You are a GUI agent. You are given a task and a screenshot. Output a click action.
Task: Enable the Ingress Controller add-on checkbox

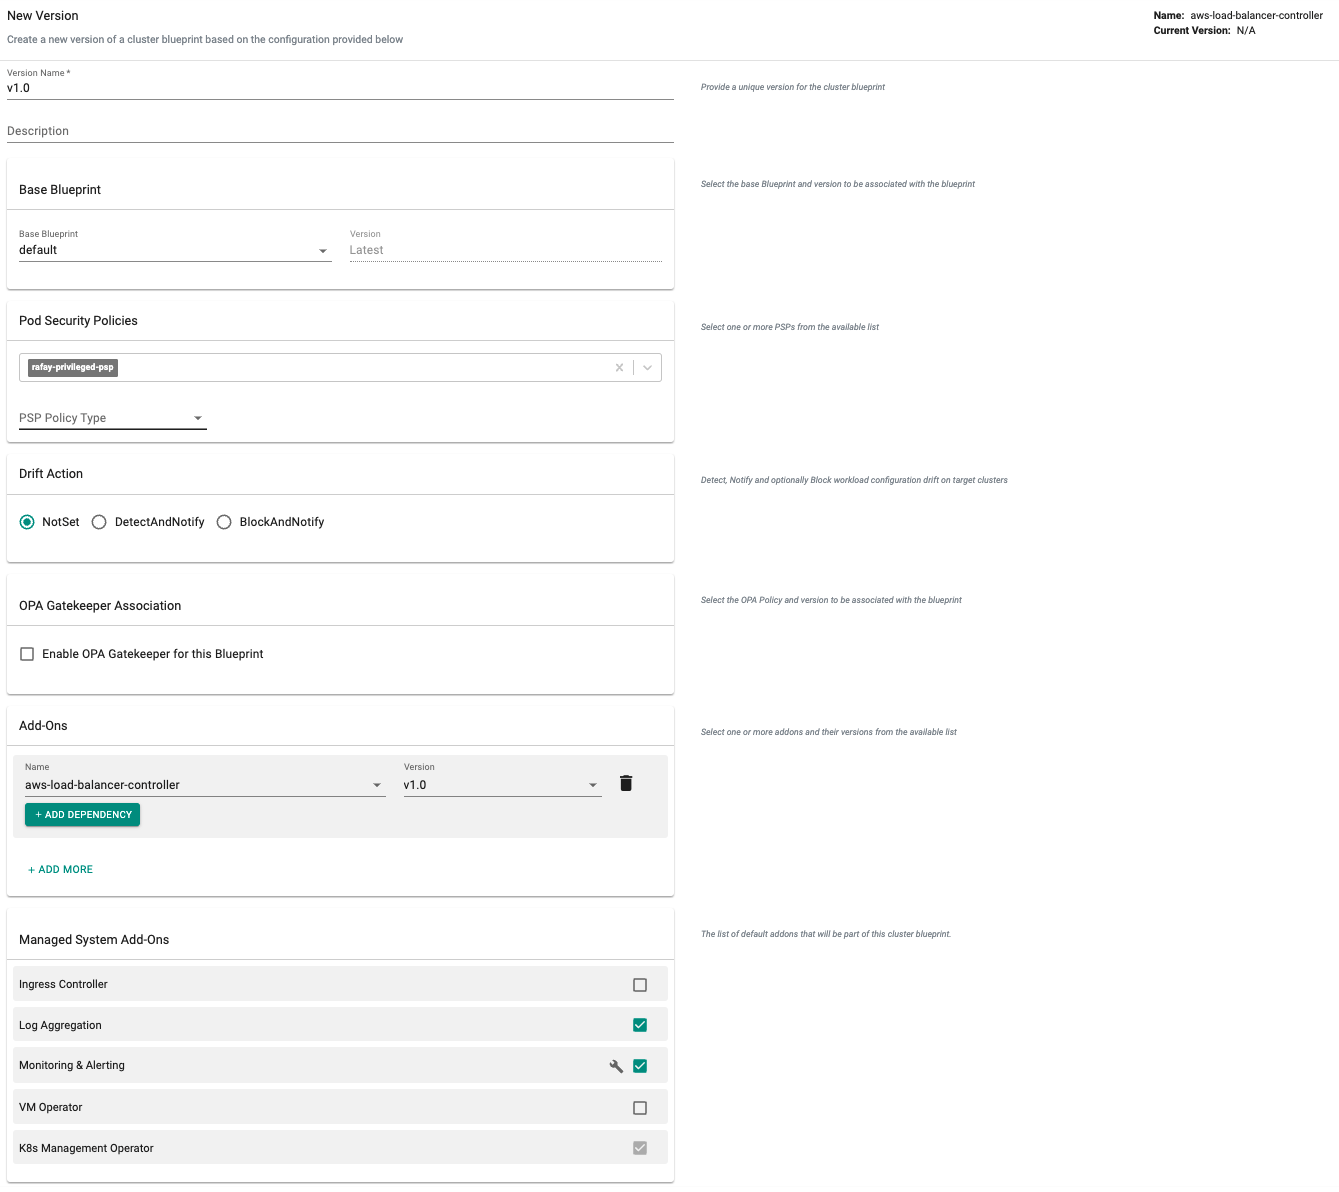(x=640, y=985)
